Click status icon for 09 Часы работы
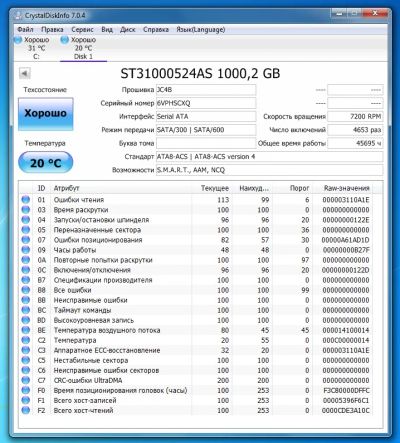This screenshot has height=443, width=400. pos(26,250)
